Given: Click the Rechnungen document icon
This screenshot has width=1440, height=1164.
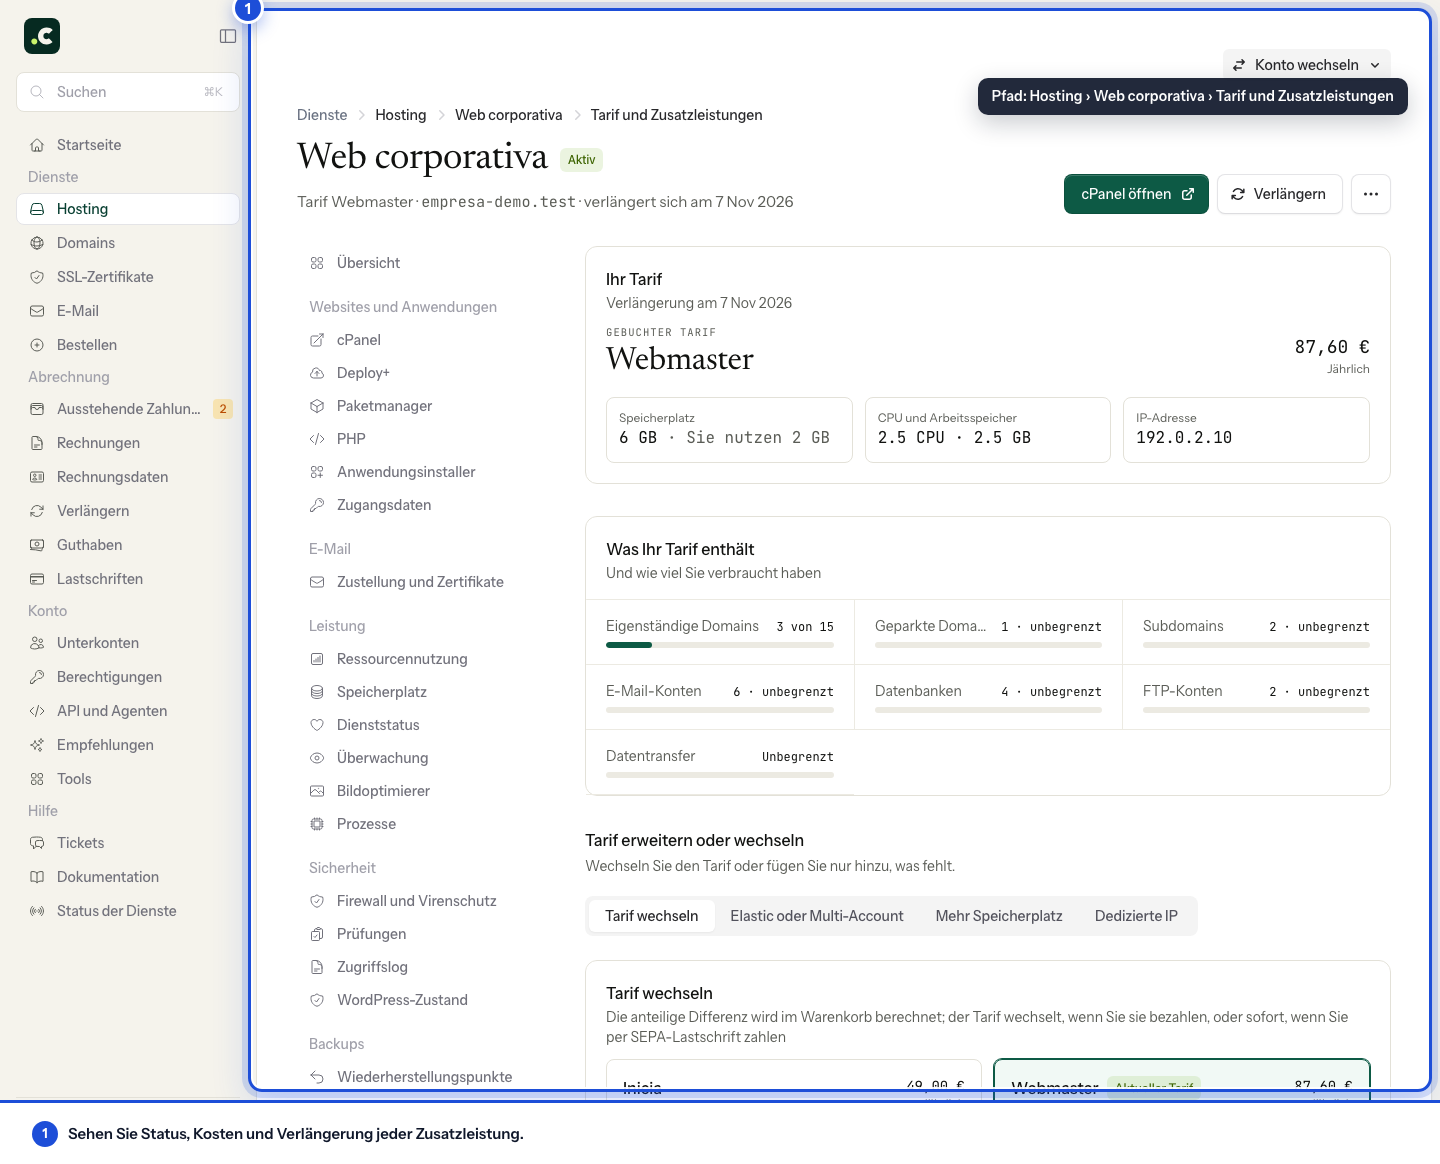Looking at the screenshot, I should 37,443.
